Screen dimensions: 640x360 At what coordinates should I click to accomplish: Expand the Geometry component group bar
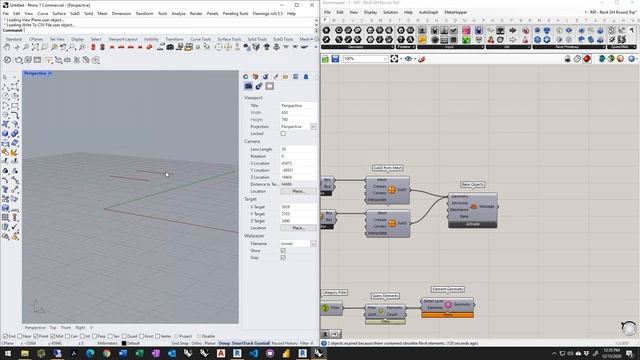click(357, 47)
